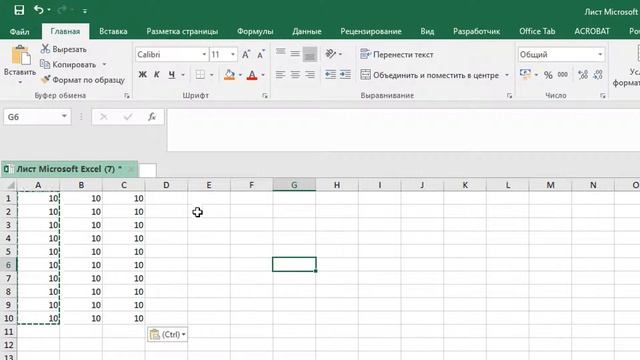This screenshot has height=360, width=640.
Task: Open Выравнивание dialog launcher
Action: (509, 96)
